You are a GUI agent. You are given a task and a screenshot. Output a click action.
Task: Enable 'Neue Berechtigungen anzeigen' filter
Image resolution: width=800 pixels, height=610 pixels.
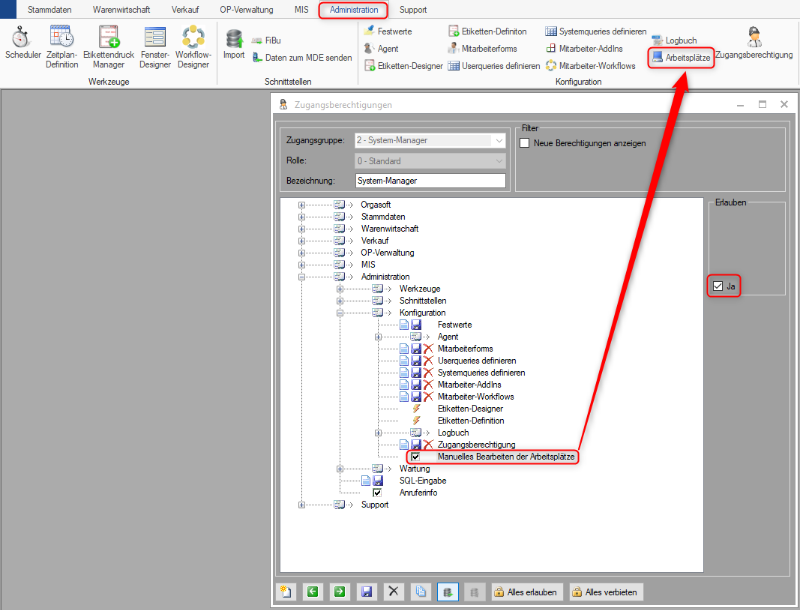click(525, 143)
